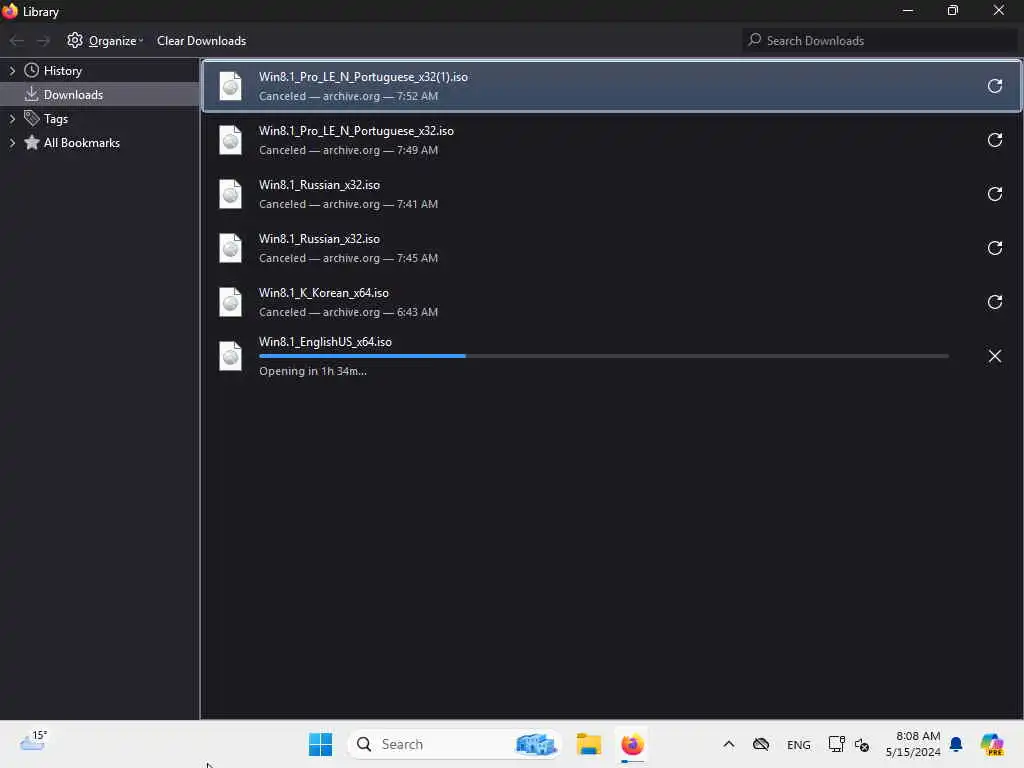This screenshot has height=768, width=1024.
Task: Click the file icon of Win8.1_K_Korean_x64.iso
Action: pyautogui.click(x=230, y=302)
